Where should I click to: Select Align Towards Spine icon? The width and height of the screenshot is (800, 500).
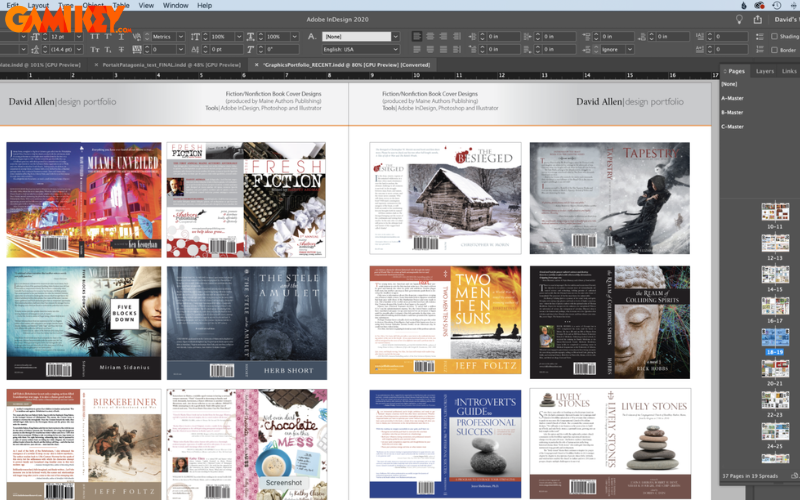click(457, 36)
